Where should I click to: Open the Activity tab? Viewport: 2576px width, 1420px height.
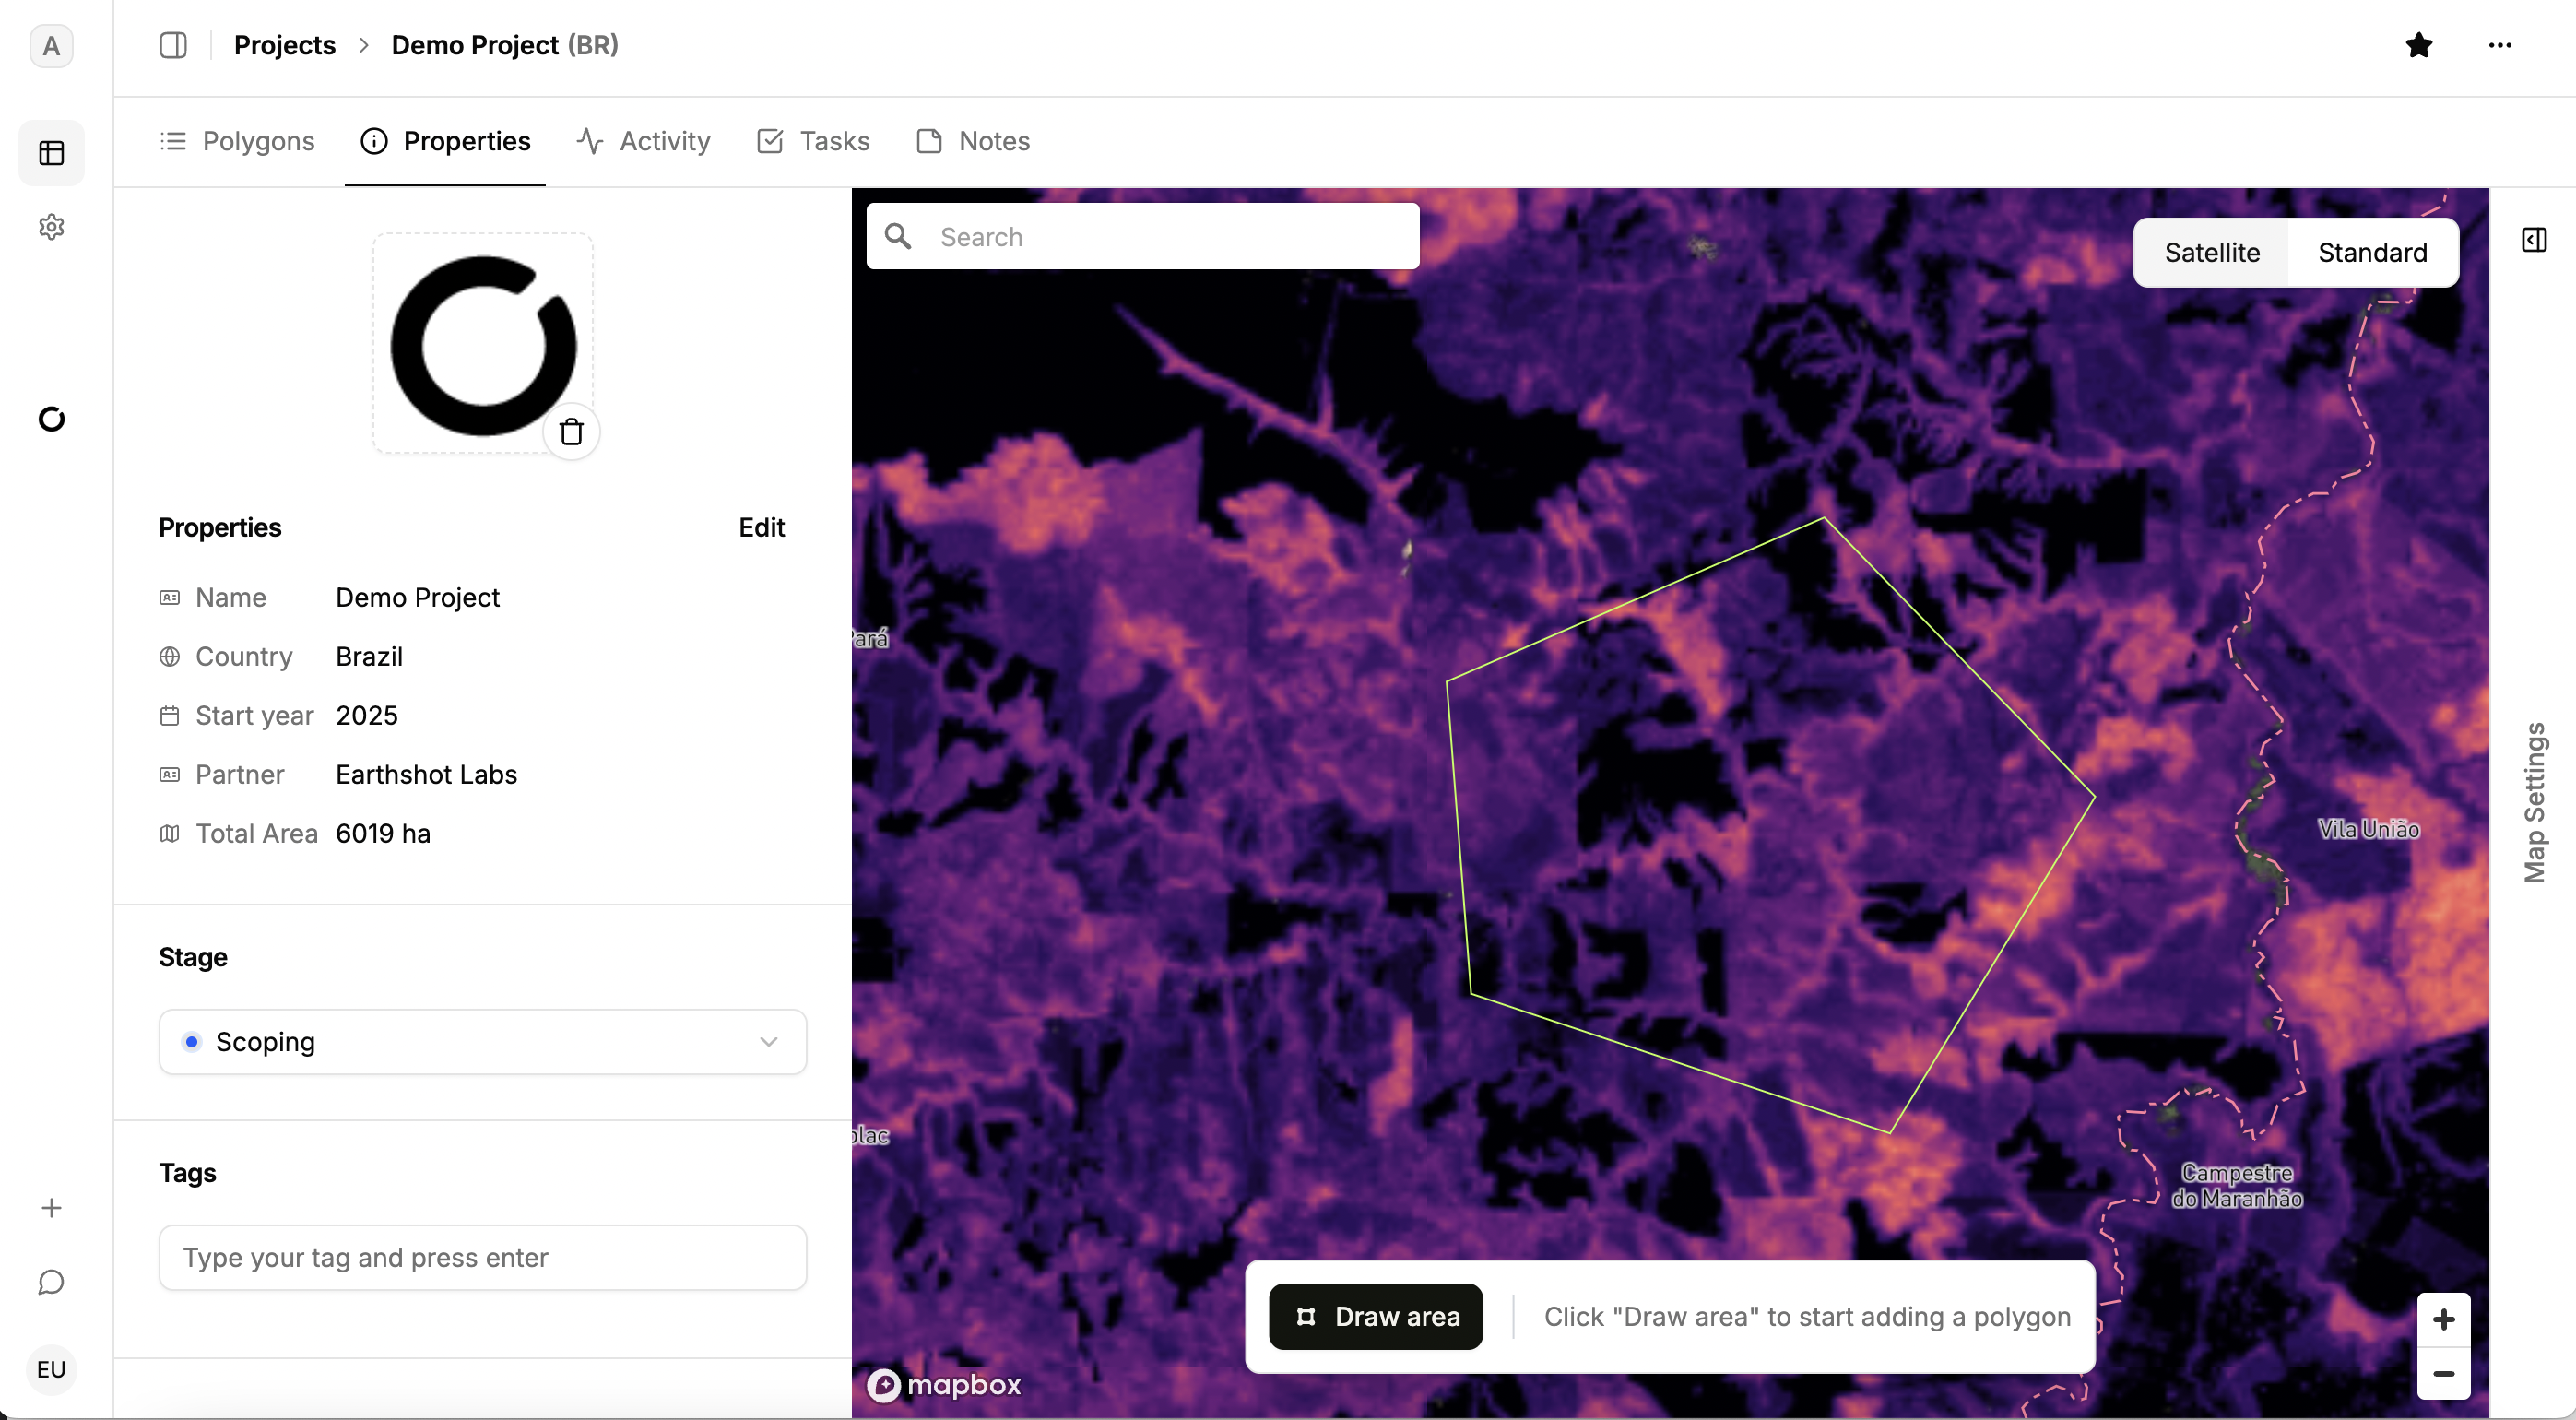pyautogui.click(x=644, y=141)
